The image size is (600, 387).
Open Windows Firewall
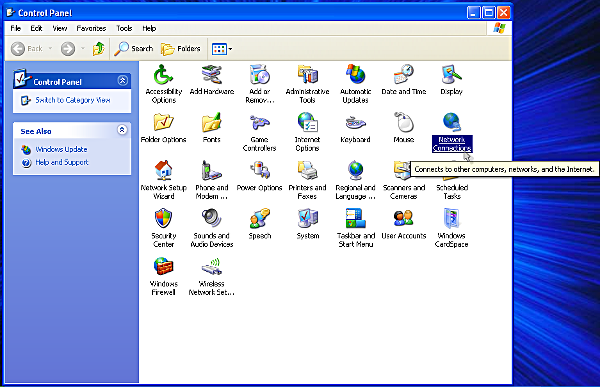tap(163, 276)
